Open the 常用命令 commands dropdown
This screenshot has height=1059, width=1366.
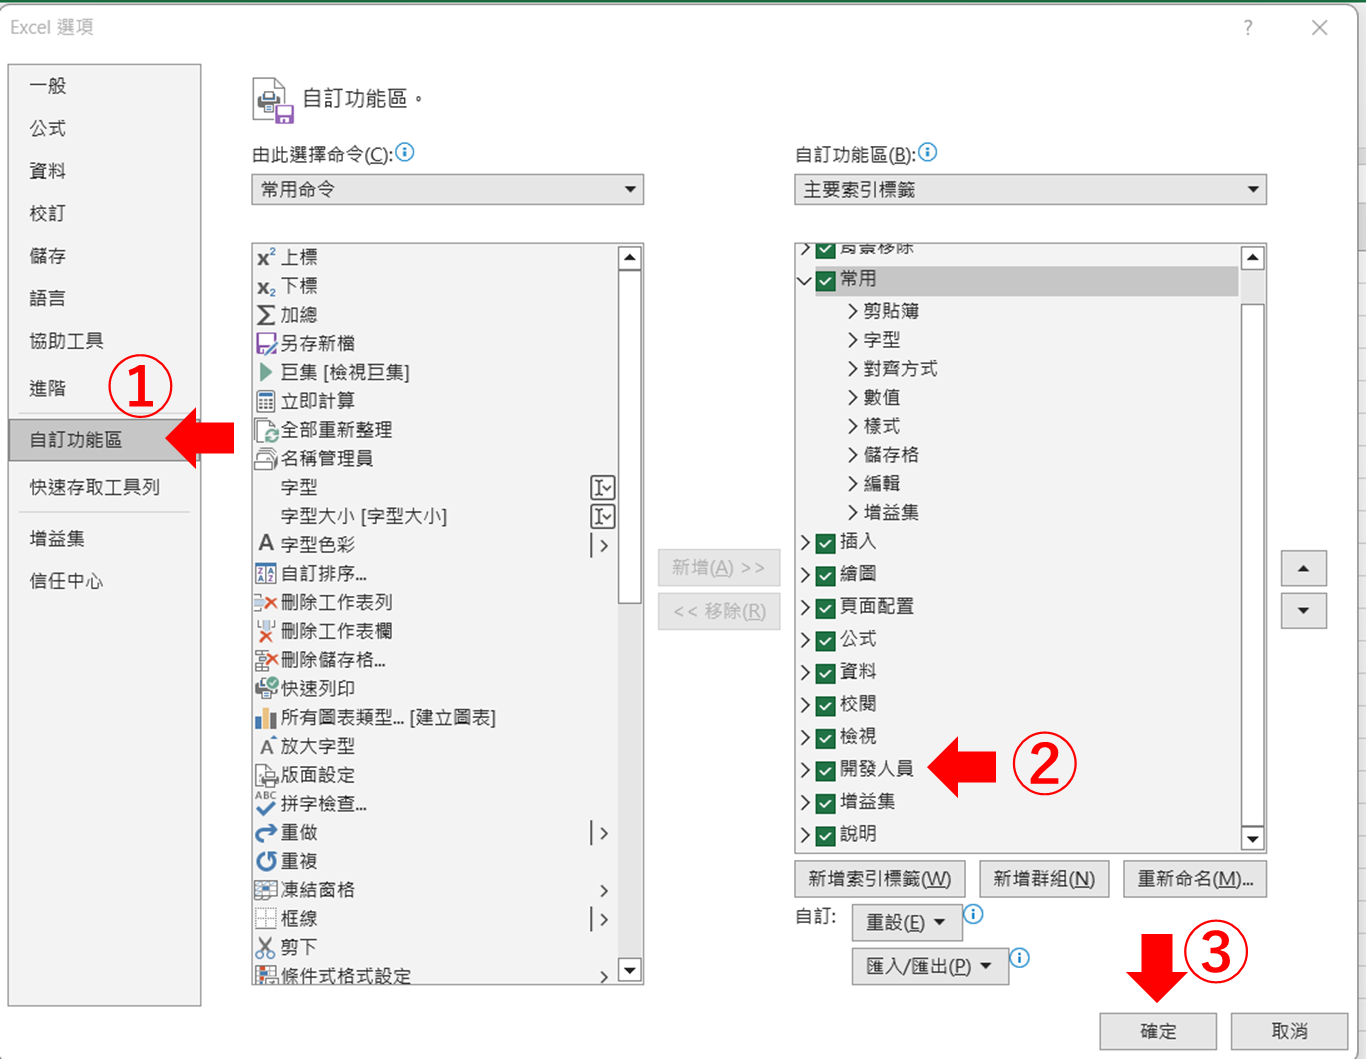click(447, 189)
